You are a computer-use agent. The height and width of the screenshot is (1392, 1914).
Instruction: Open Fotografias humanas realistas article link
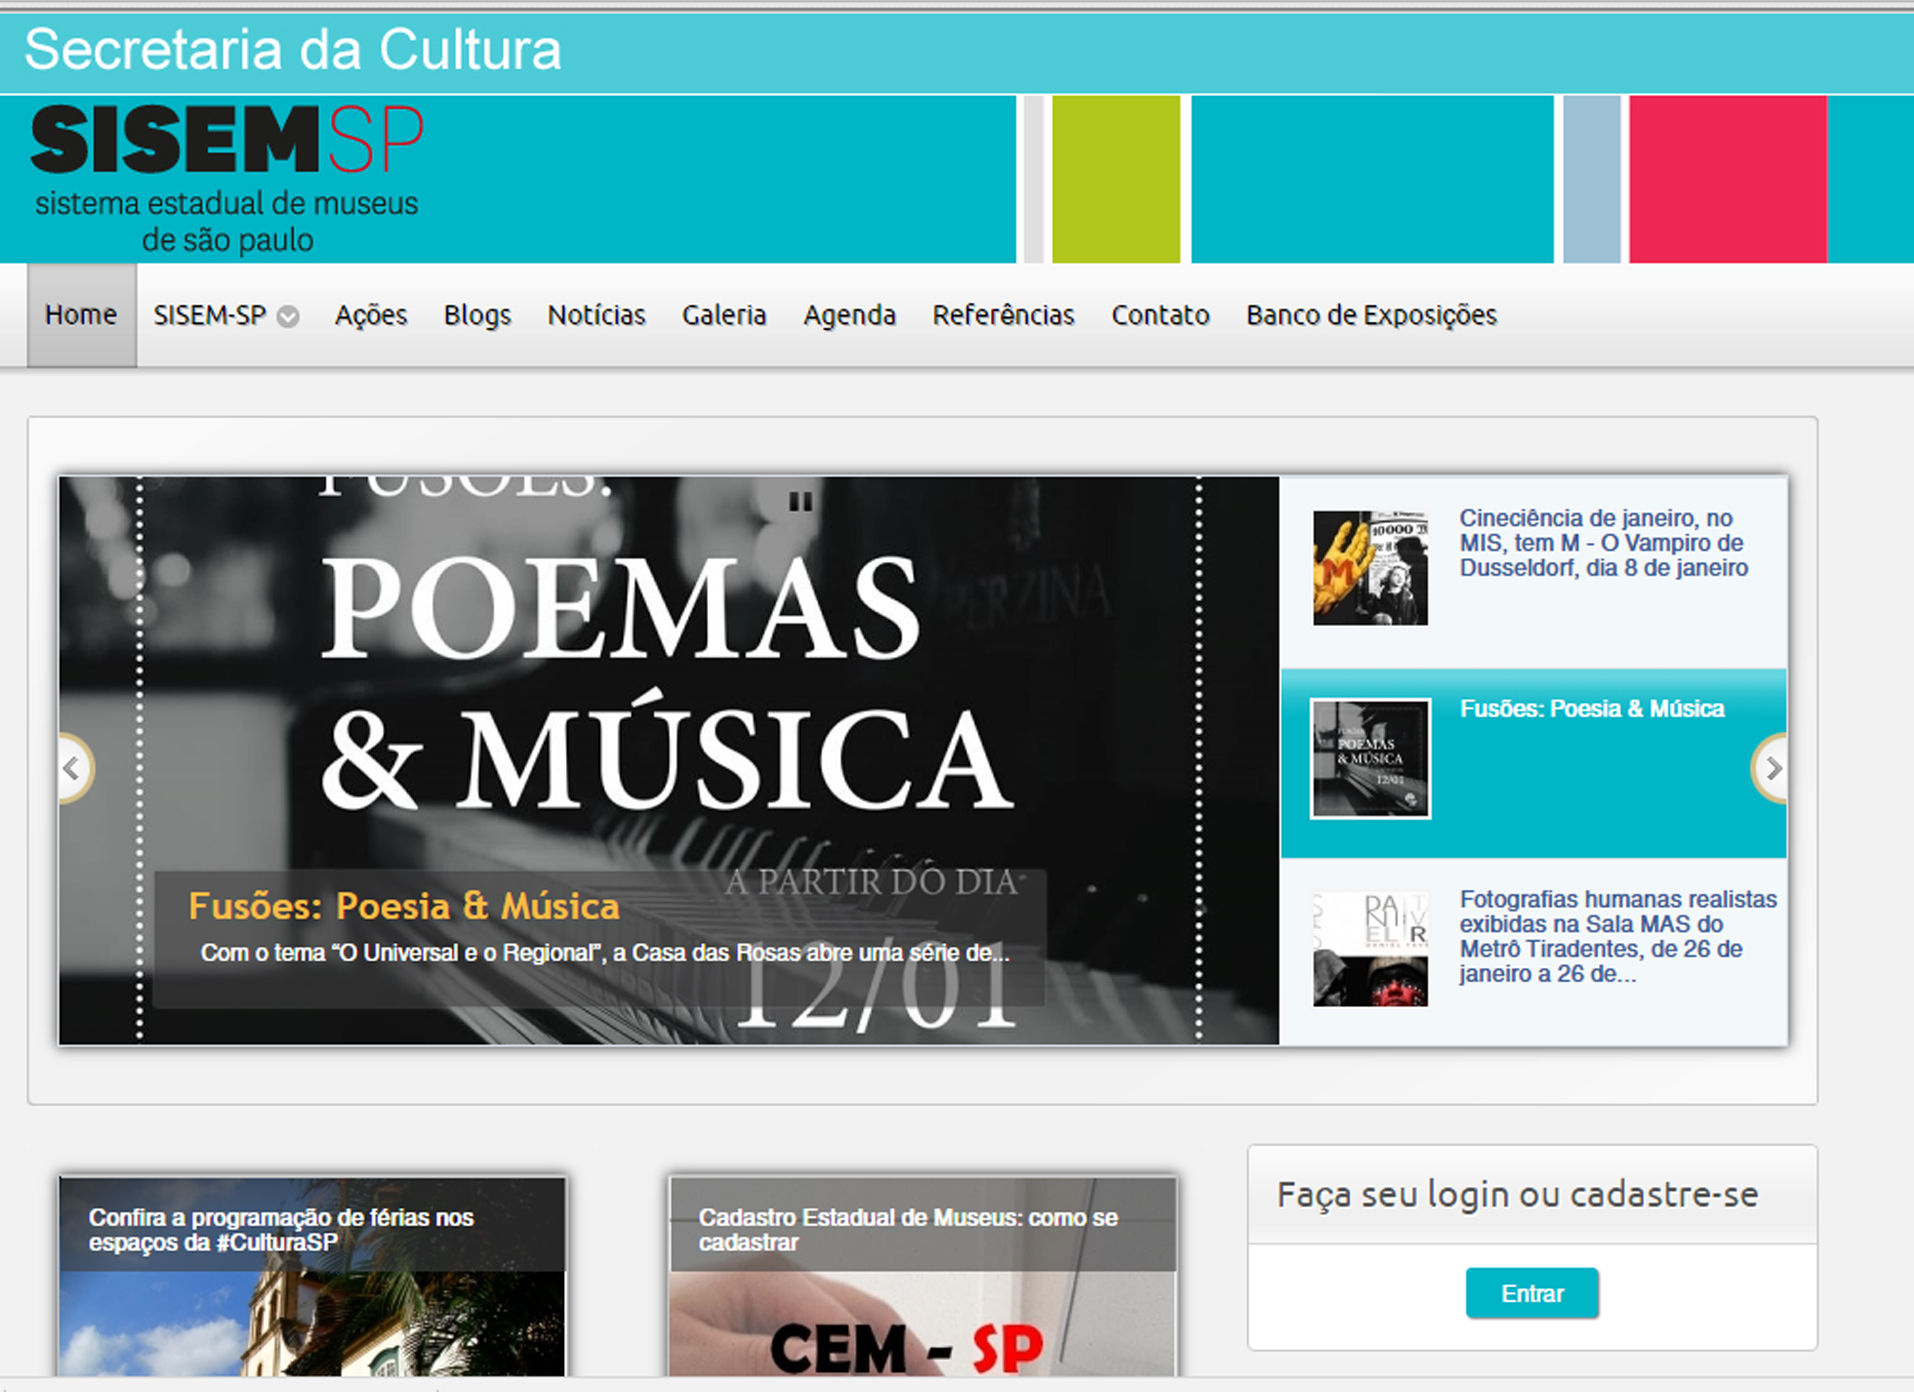point(1617,936)
